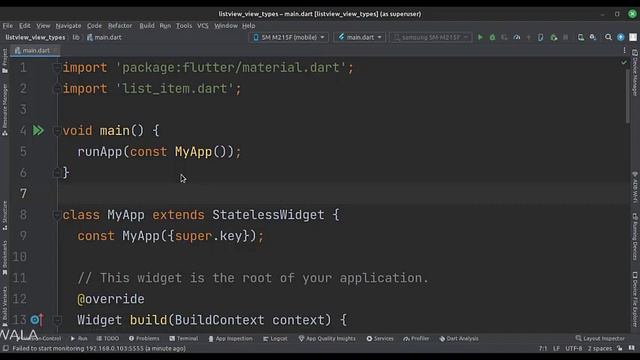The height and width of the screenshot is (360, 640).
Task: Collapse the import block fold on line 1
Action: point(57,67)
